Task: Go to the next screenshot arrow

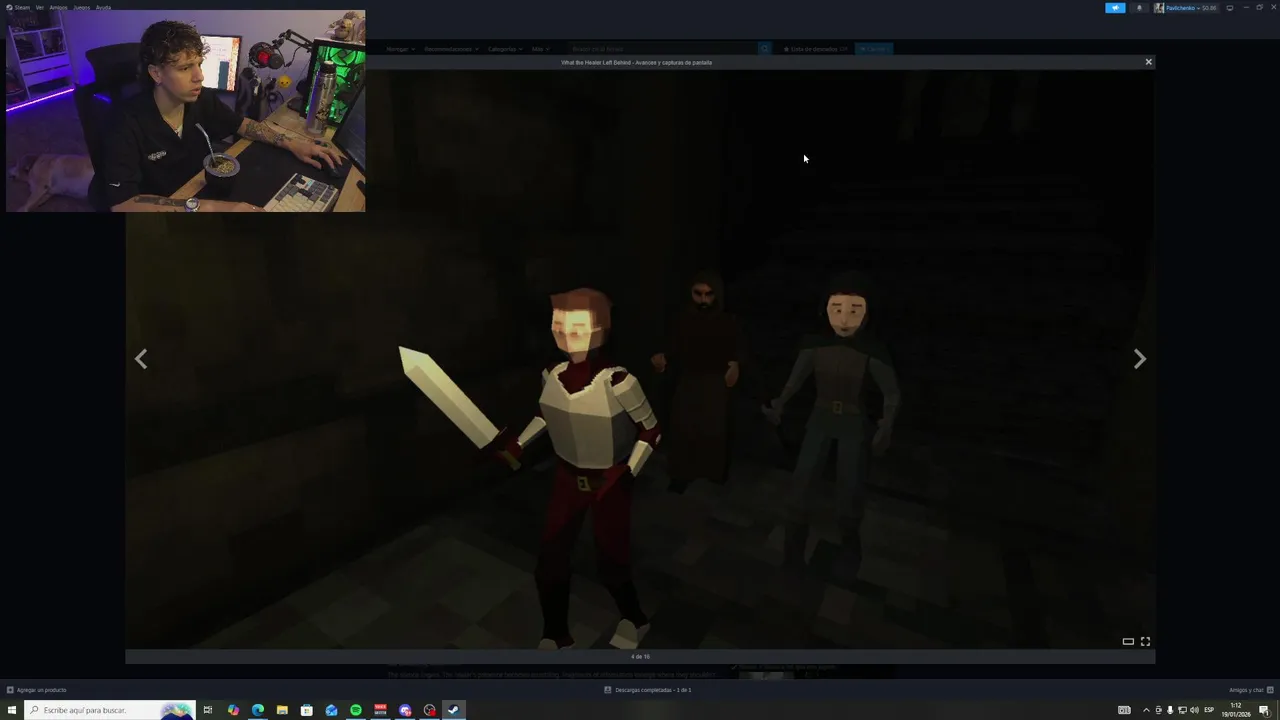Action: (1139, 359)
